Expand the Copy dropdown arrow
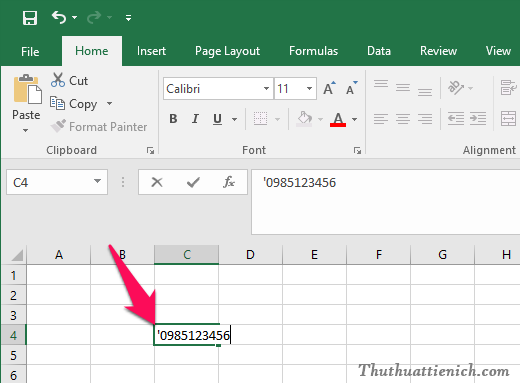 pos(109,104)
